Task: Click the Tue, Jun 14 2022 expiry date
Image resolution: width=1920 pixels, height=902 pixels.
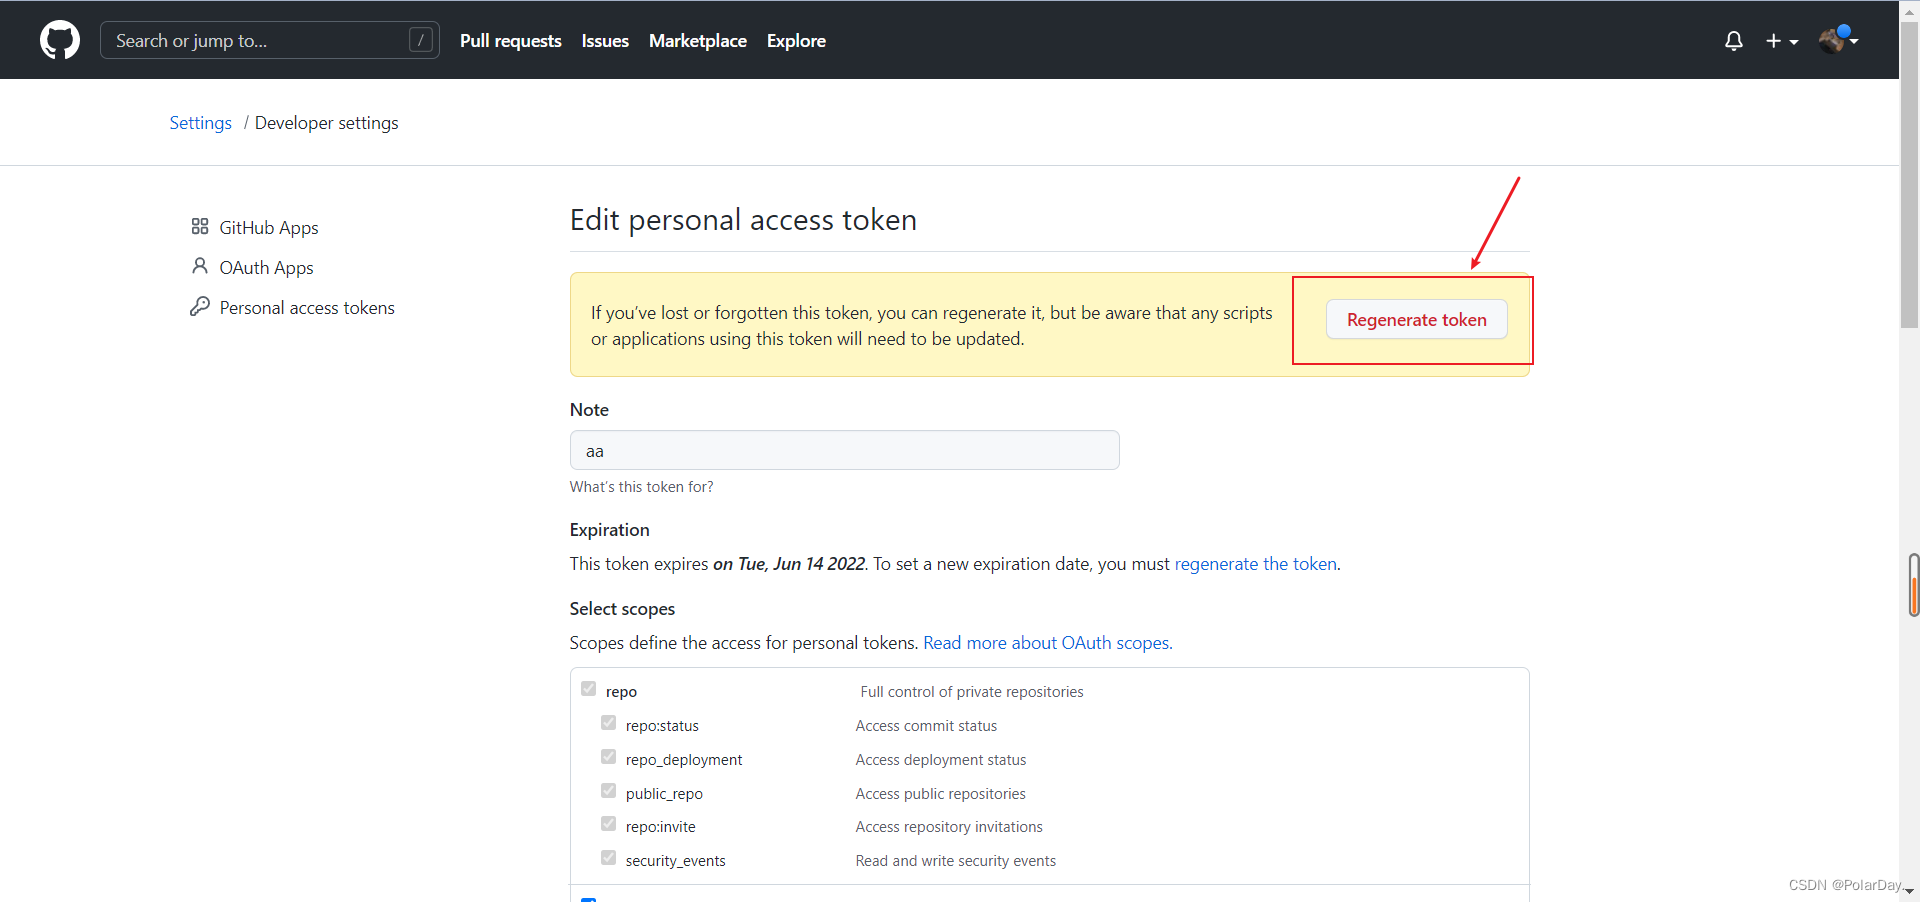Action: pos(801,564)
